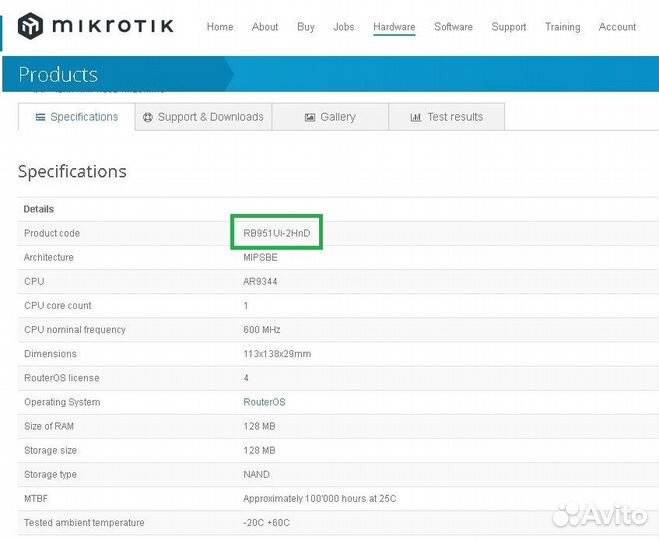This screenshot has height=540, width=659.
Task: Open the Jobs menu item
Action: pos(343,27)
